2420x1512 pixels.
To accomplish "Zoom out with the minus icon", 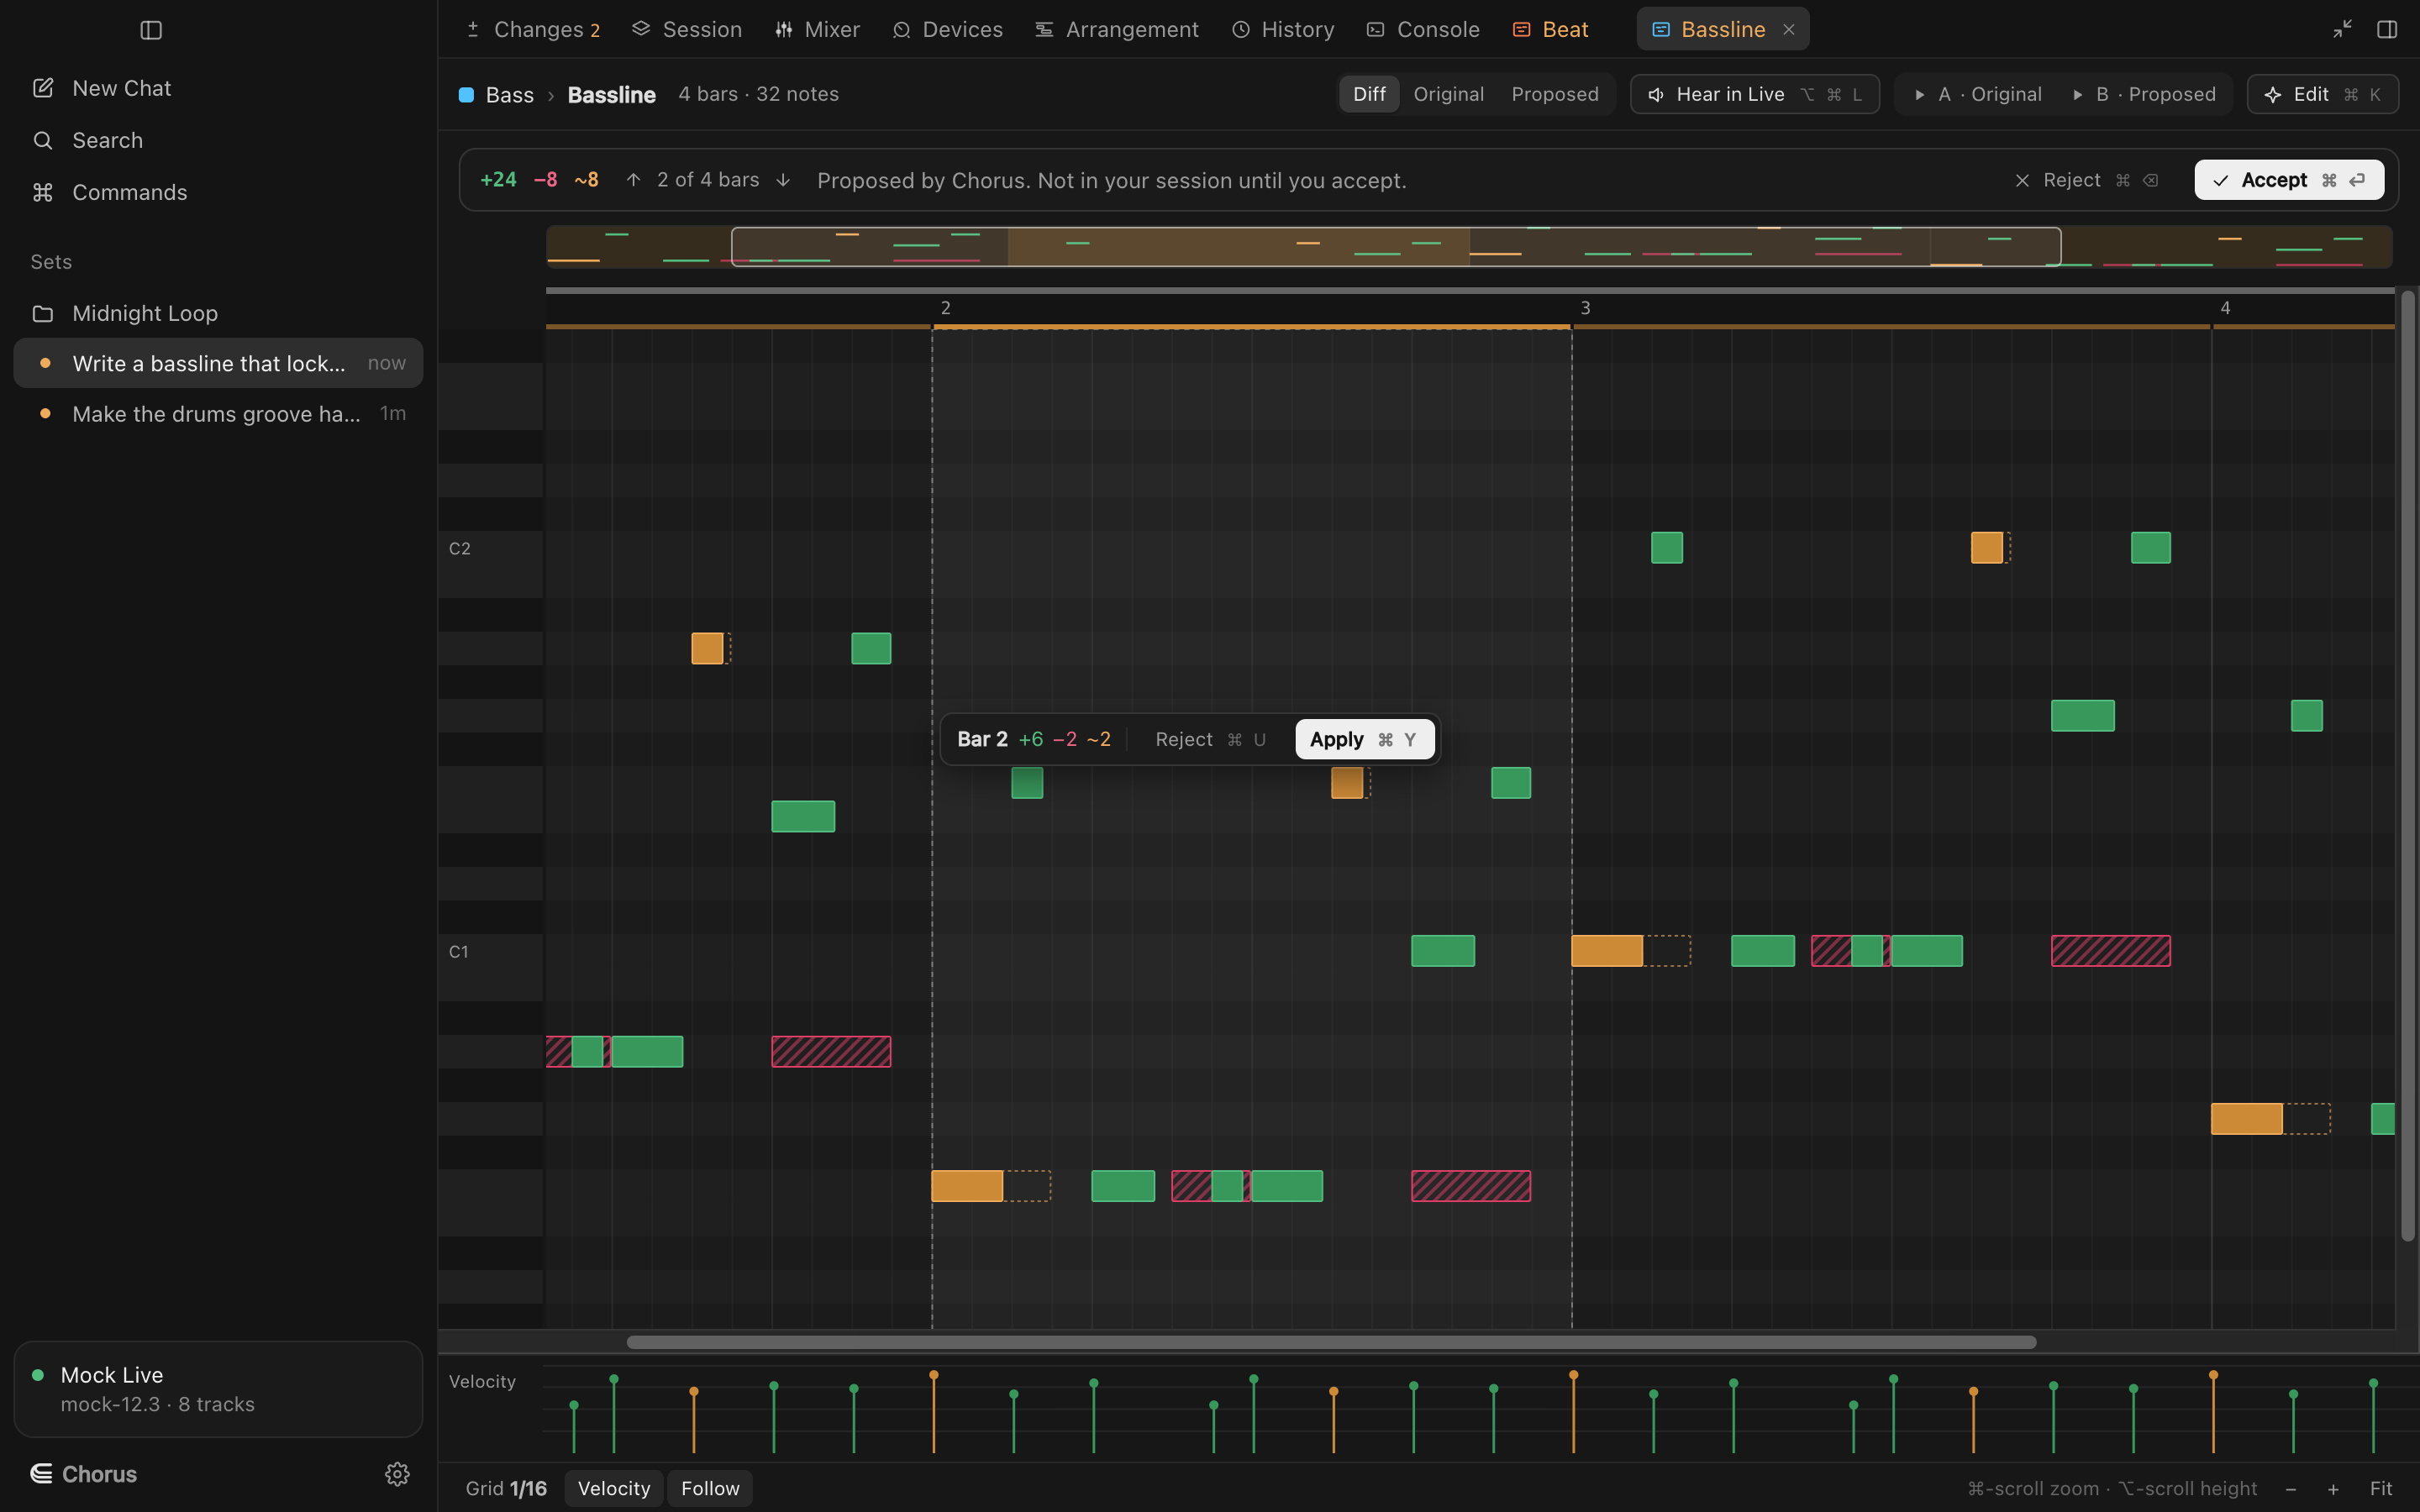I will [x=2291, y=1489].
